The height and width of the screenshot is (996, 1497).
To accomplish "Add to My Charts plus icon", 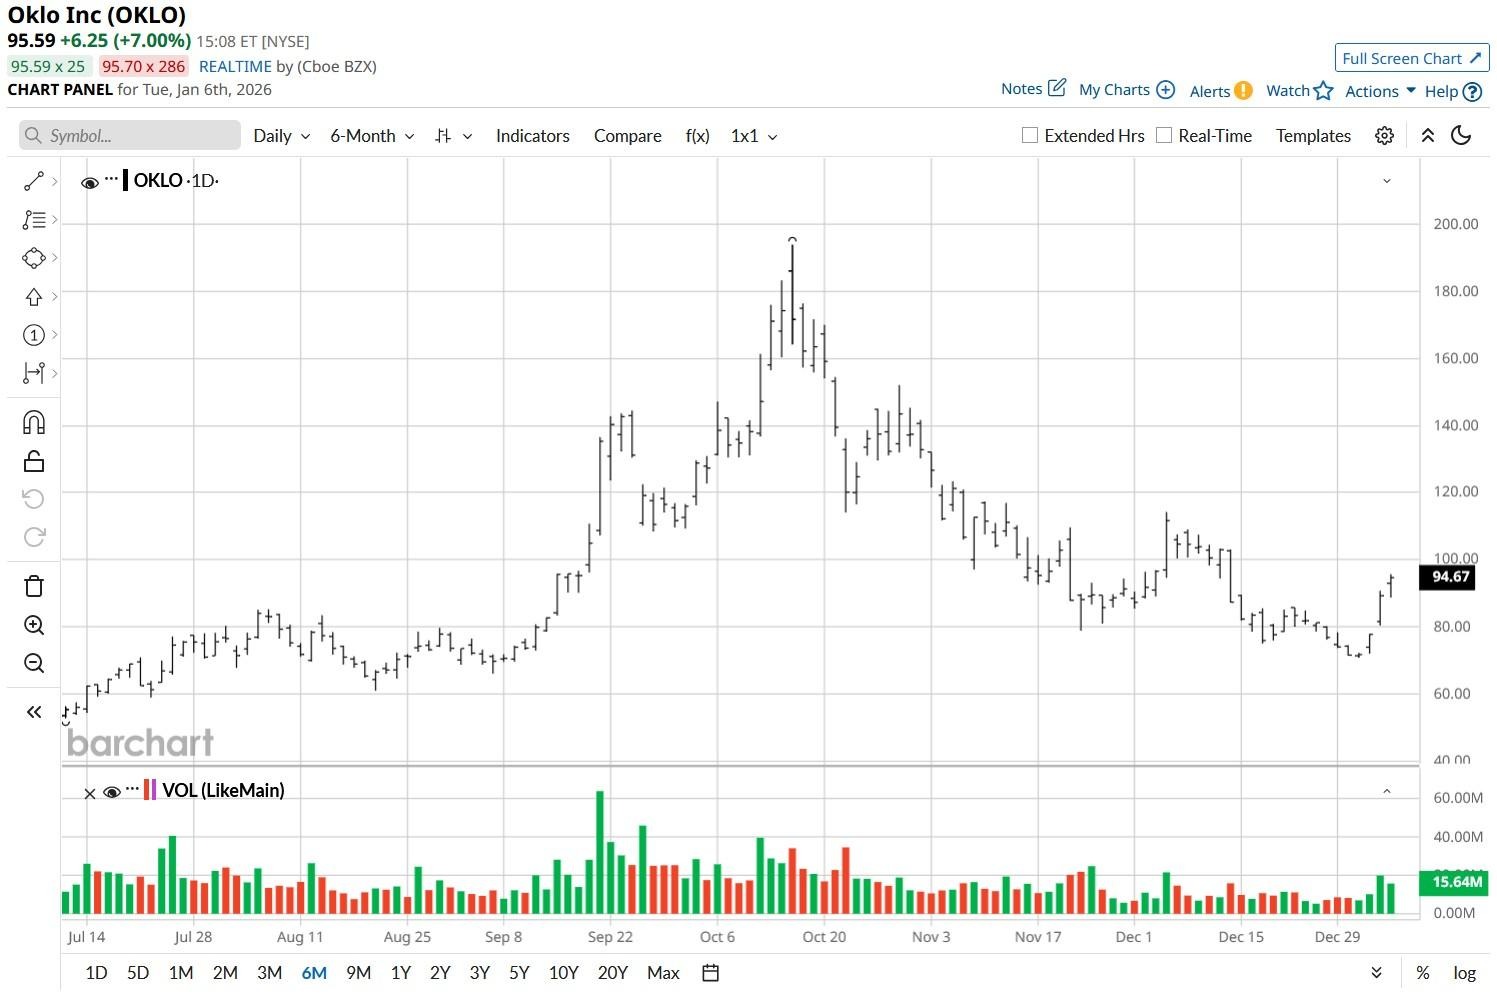I will pos(1165,89).
